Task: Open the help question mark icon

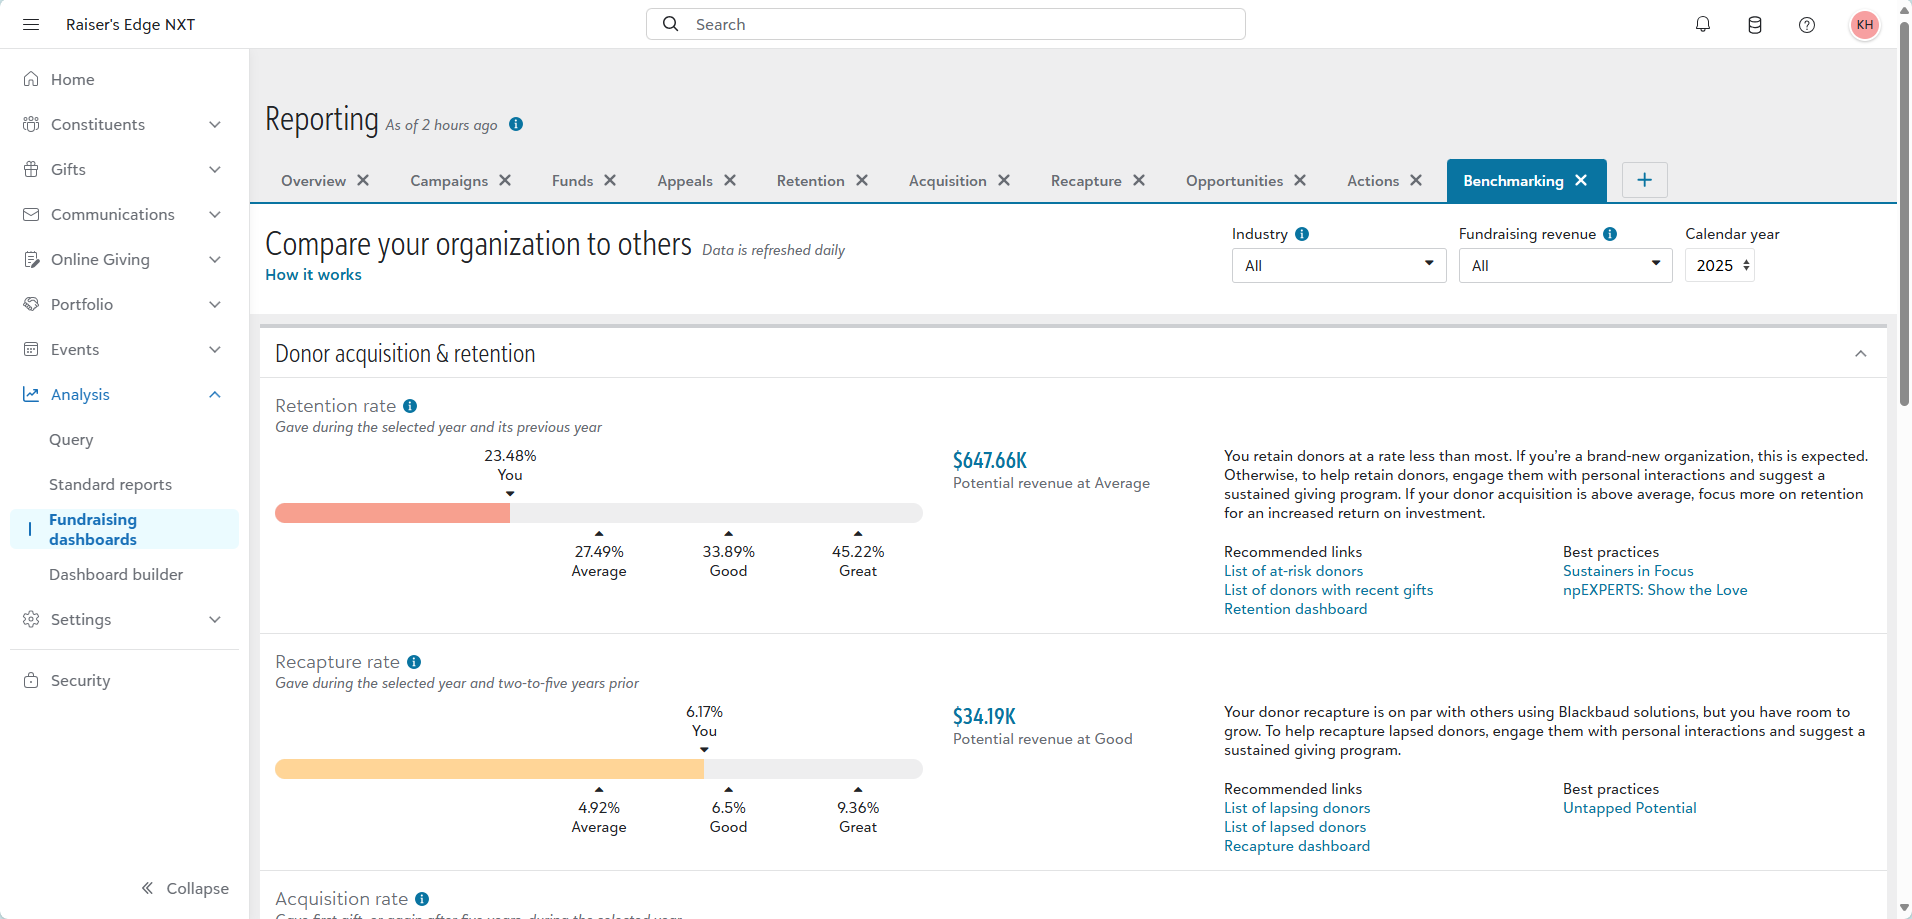Action: click(x=1807, y=25)
